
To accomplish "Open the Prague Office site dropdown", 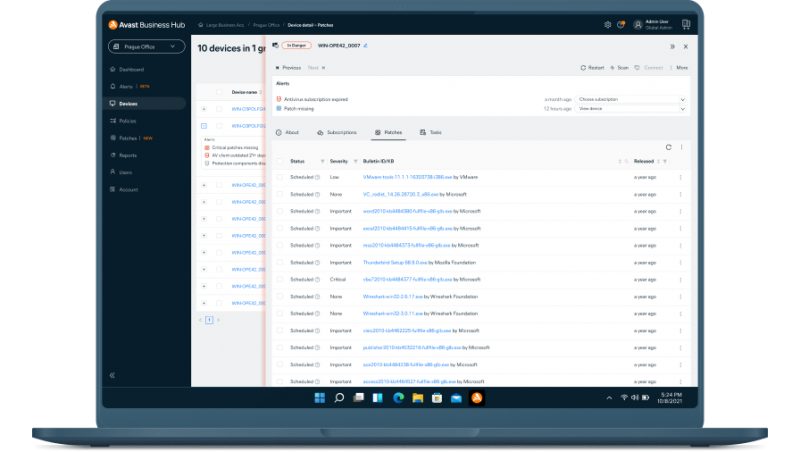I will click(146, 46).
